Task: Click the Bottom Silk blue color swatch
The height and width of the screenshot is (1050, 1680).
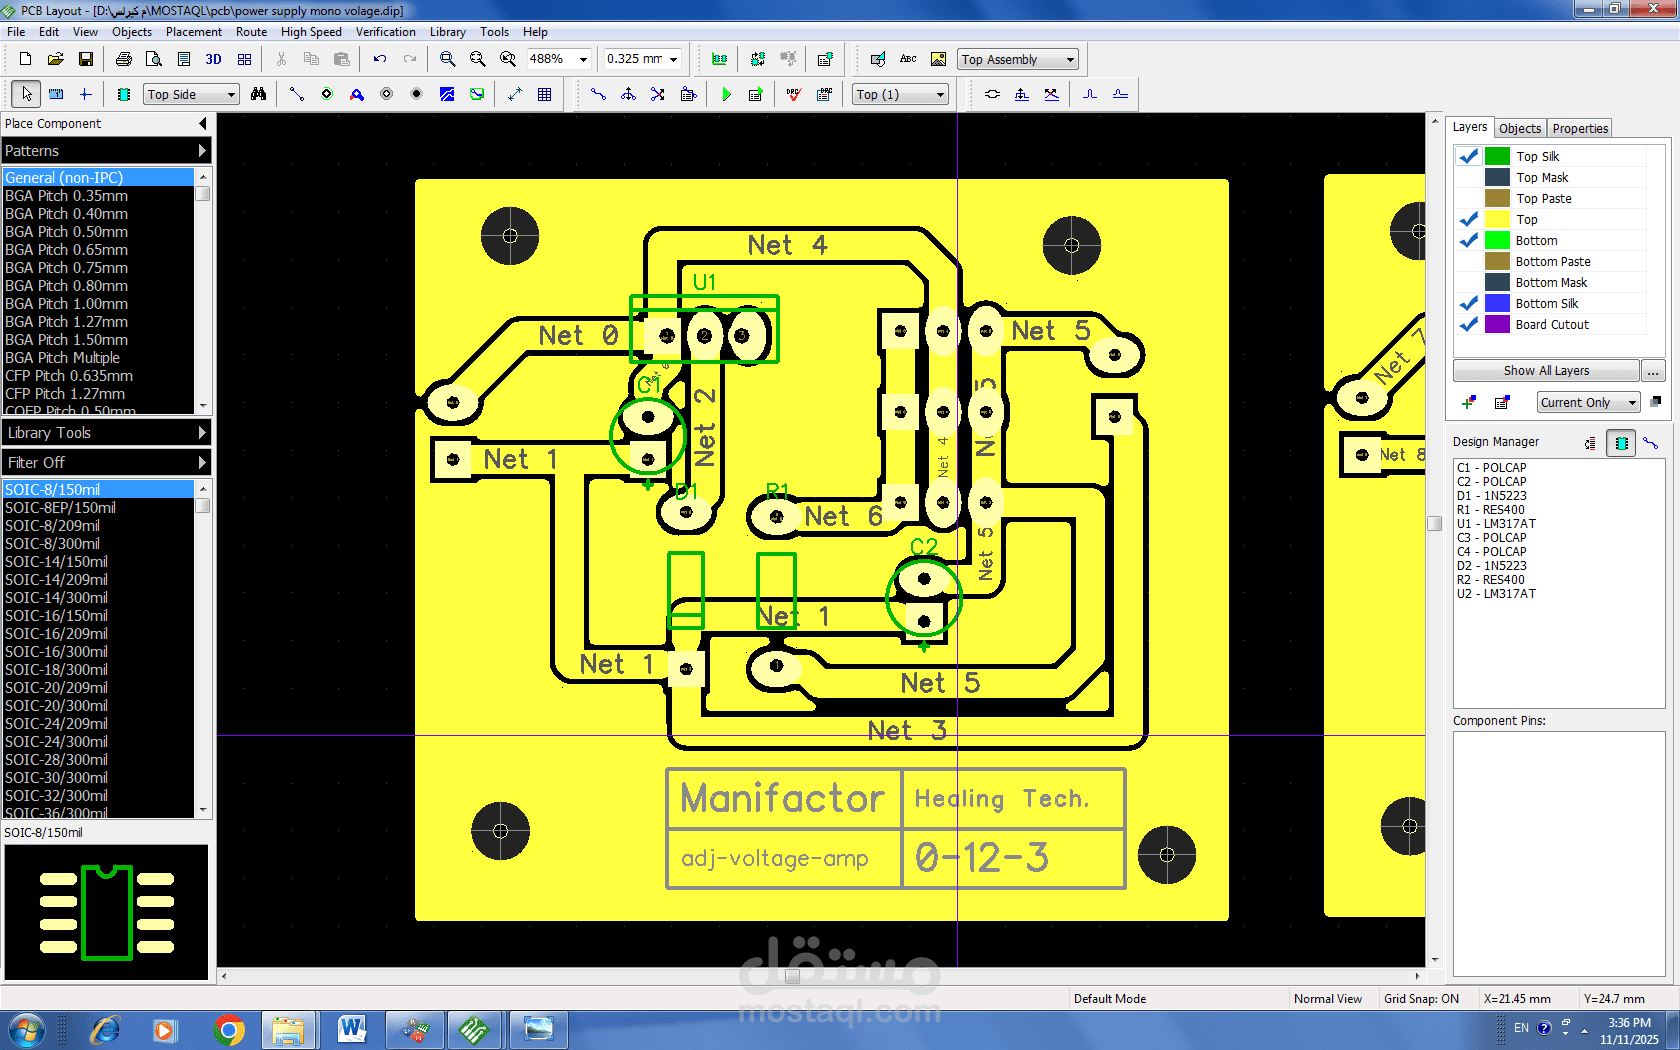Action: [1497, 303]
